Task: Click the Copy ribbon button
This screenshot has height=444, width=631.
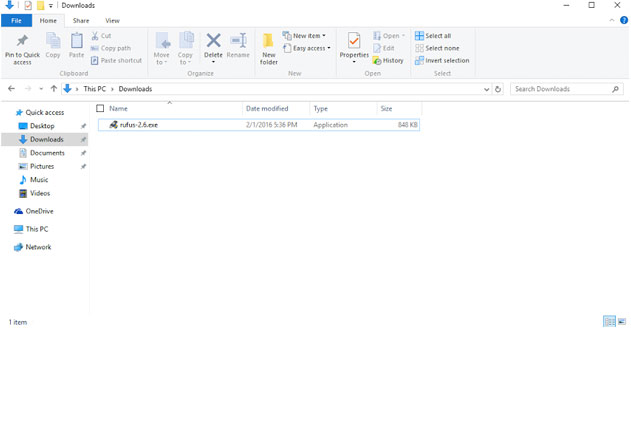Action: coord(53,45)
